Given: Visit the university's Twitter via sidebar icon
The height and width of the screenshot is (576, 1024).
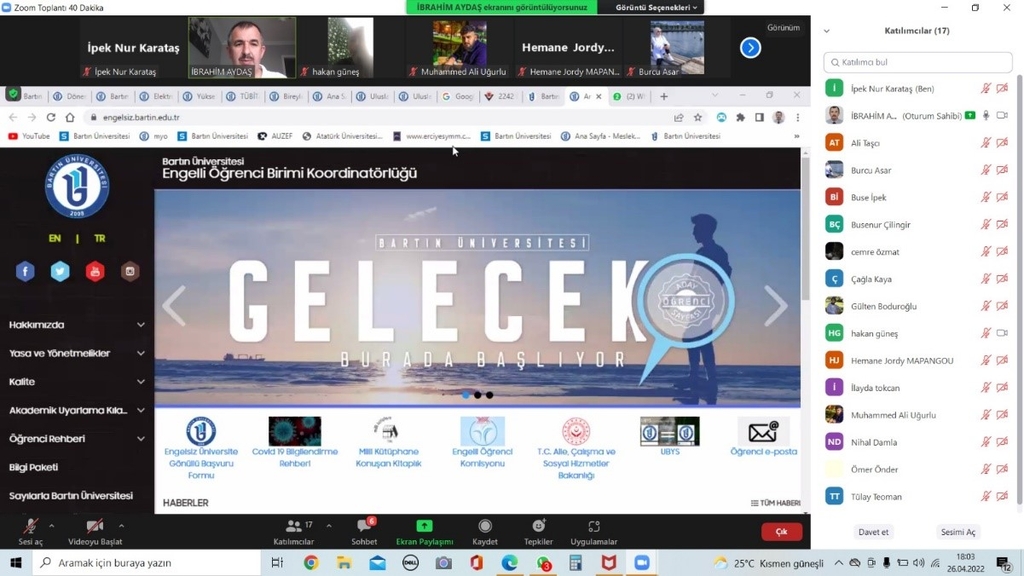Looking at the screenshot, I should (60, 271).
